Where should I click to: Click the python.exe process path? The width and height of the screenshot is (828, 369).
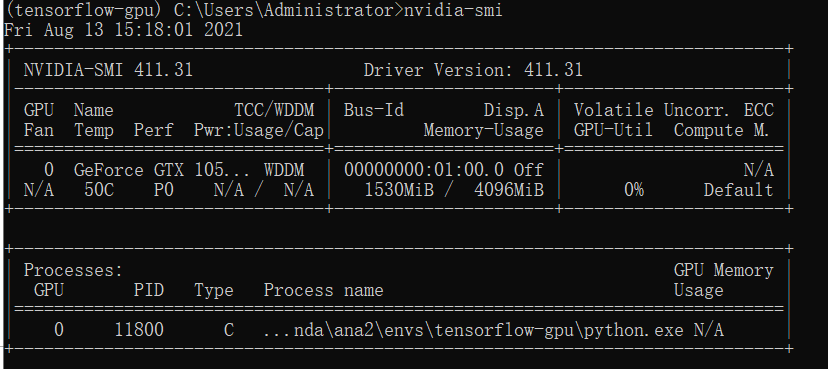473,330
